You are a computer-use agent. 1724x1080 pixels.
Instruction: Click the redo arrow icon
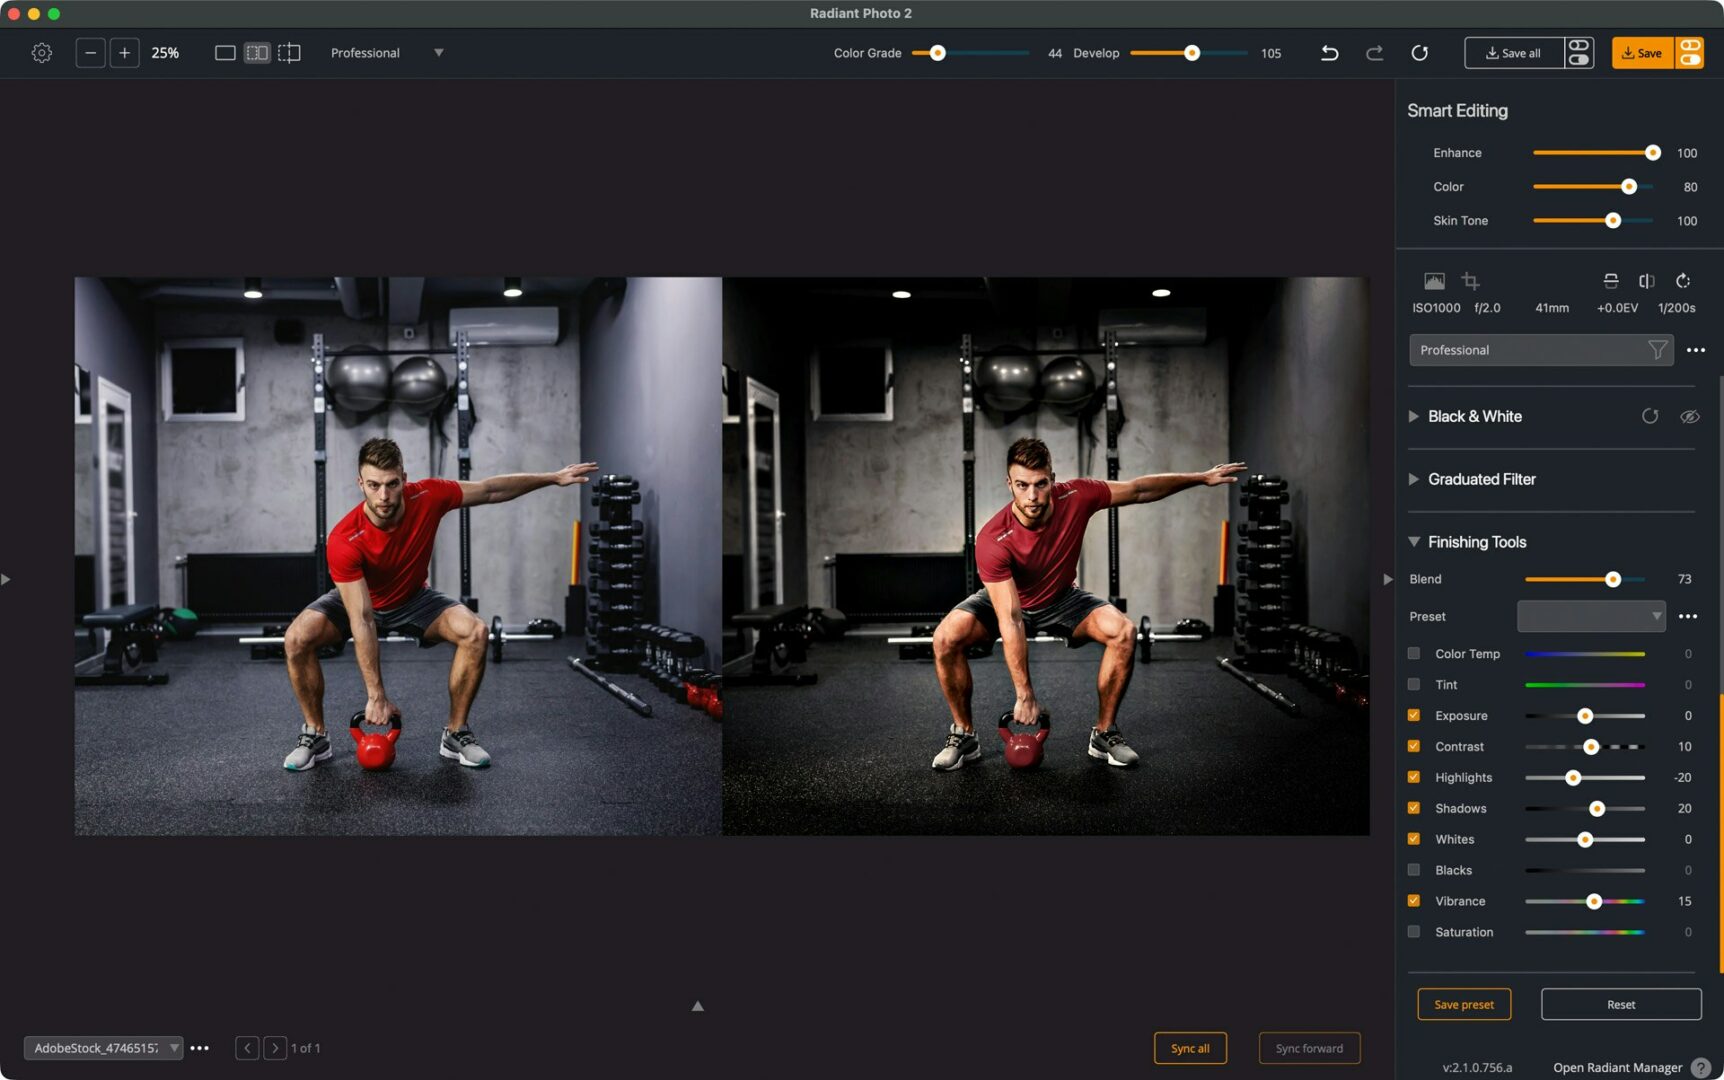(1374, 53)
